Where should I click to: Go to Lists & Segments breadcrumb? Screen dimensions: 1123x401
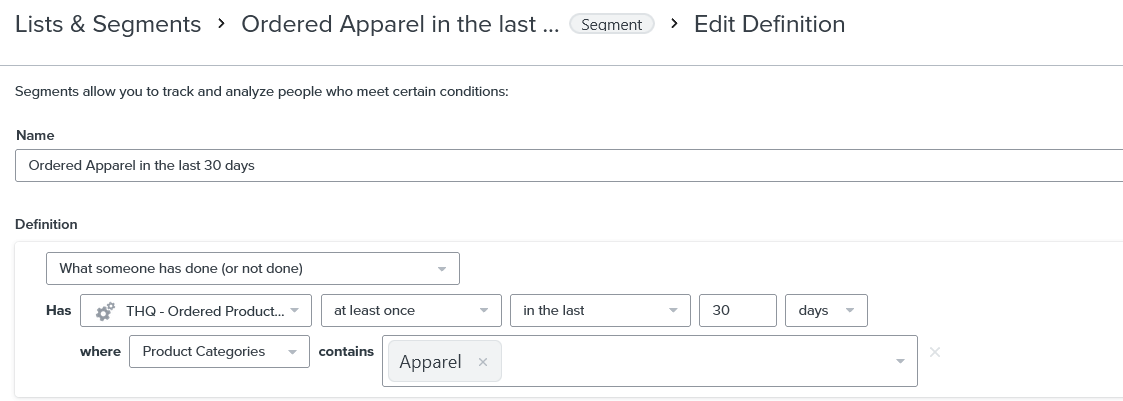[108, 24]
